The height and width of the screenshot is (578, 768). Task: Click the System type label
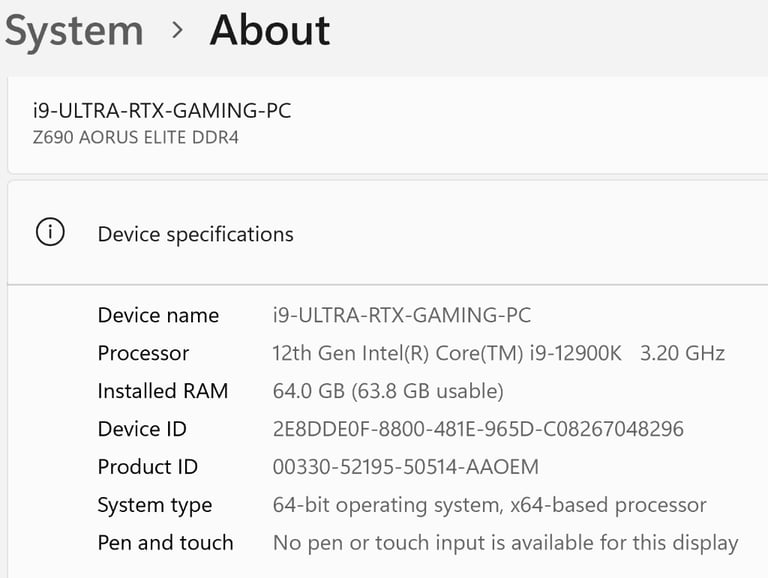point(155,506)
